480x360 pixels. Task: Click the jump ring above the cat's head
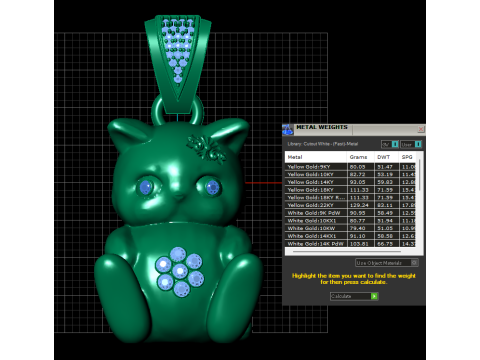177,110
